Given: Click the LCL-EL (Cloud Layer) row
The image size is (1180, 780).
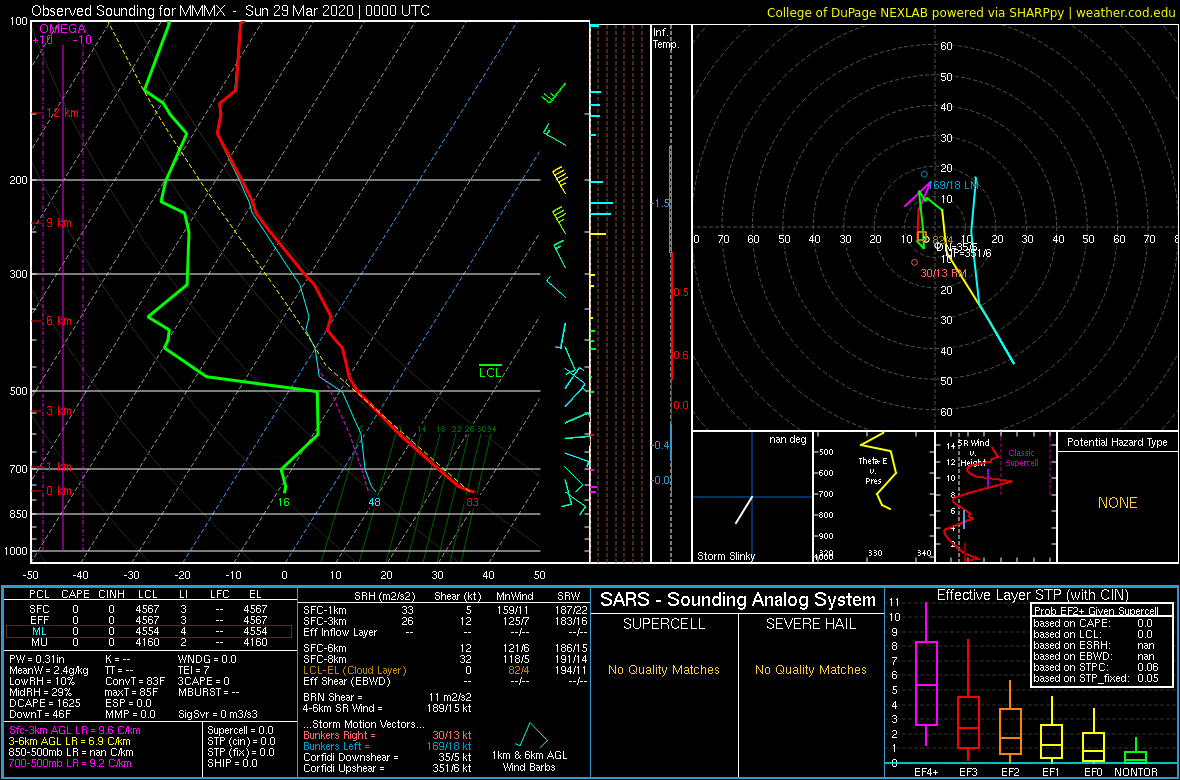Looking at the screenshot, I should pyautogui.click(x=444, y=669).
